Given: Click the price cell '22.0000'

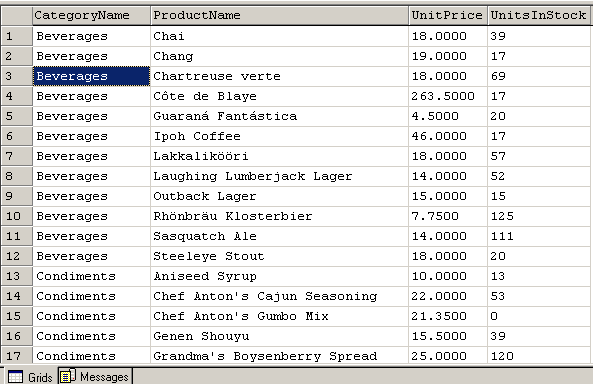Looking at the screenshot, I should (448, 296).
